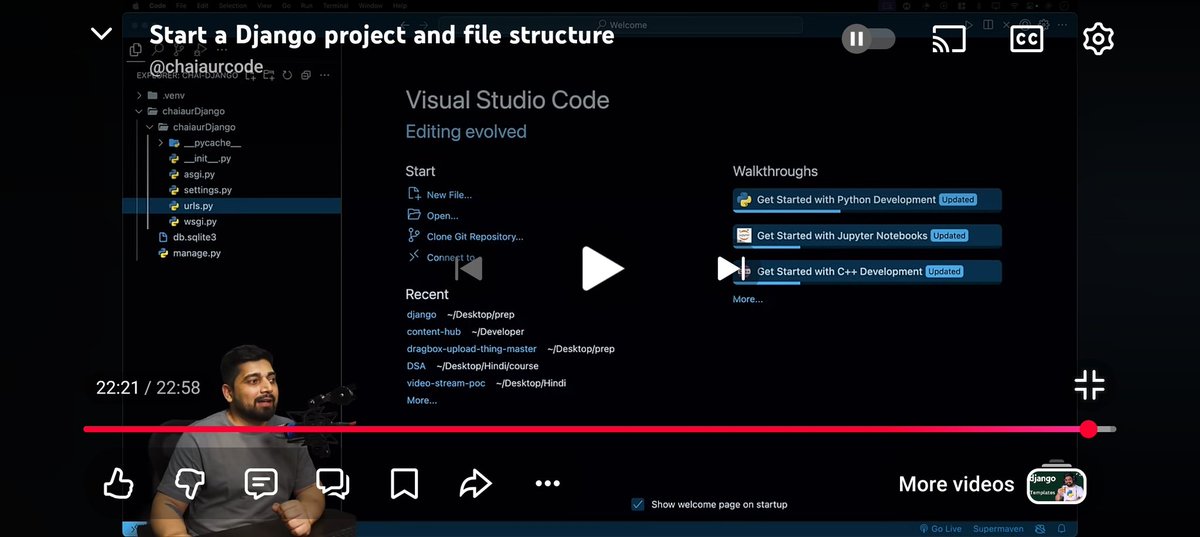Image resolution: width=1200 pixels, height=537 pixels.
Task: Open the three-dot more options menu
Action: coord(547,484)
